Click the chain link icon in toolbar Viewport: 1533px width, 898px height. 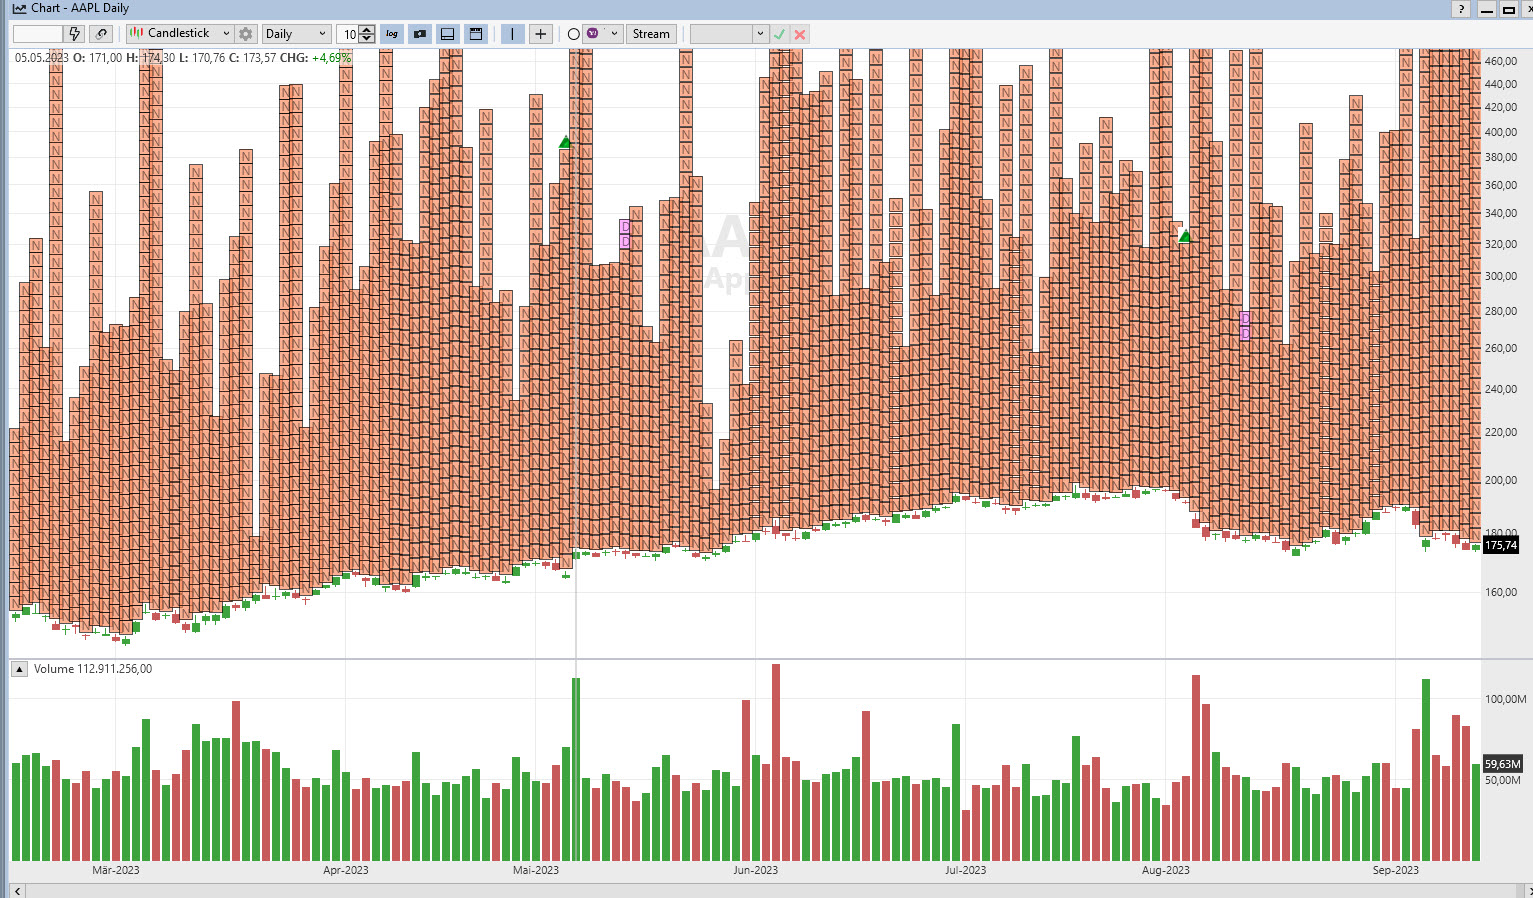(x=101, y=34)
